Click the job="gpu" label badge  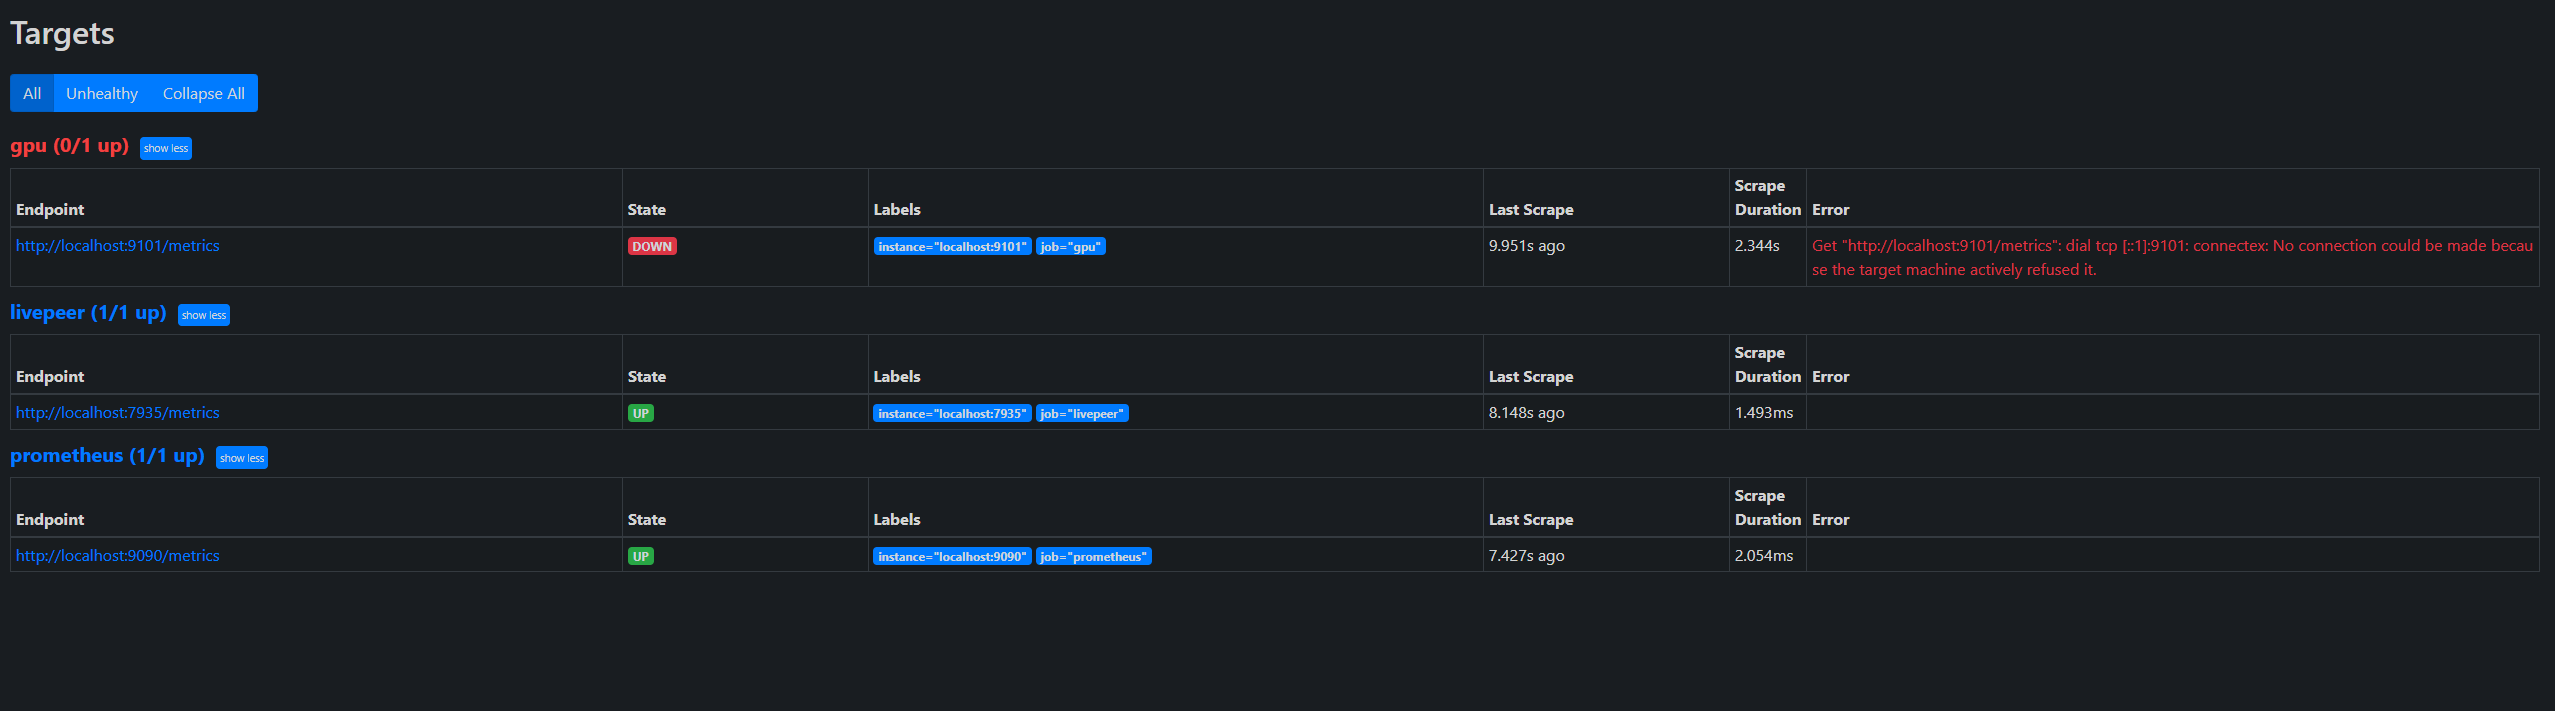[1071, 246]
